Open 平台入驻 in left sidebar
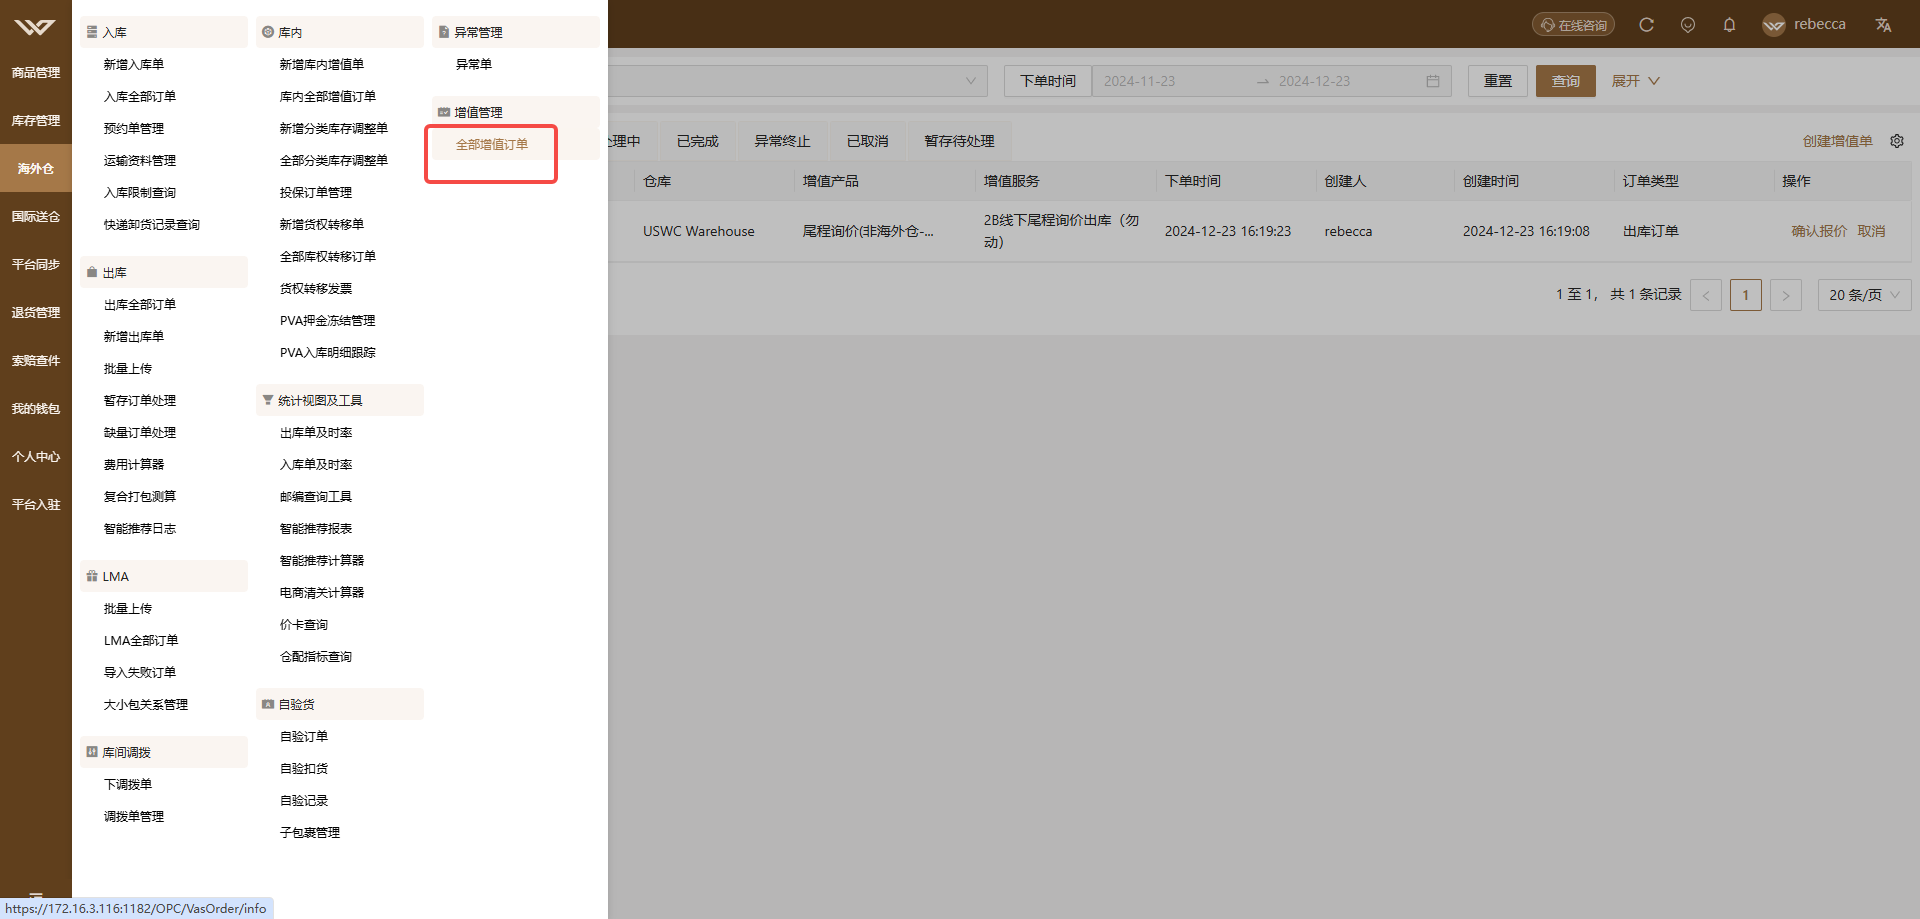The width and height of the screenshot is (1920, 919). [36, 504]
